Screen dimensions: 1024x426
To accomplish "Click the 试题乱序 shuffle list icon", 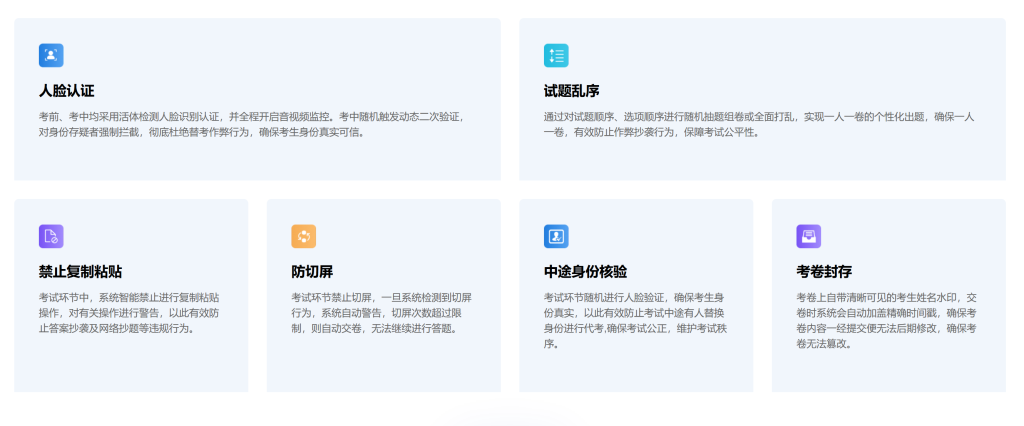I will point(556,56).
